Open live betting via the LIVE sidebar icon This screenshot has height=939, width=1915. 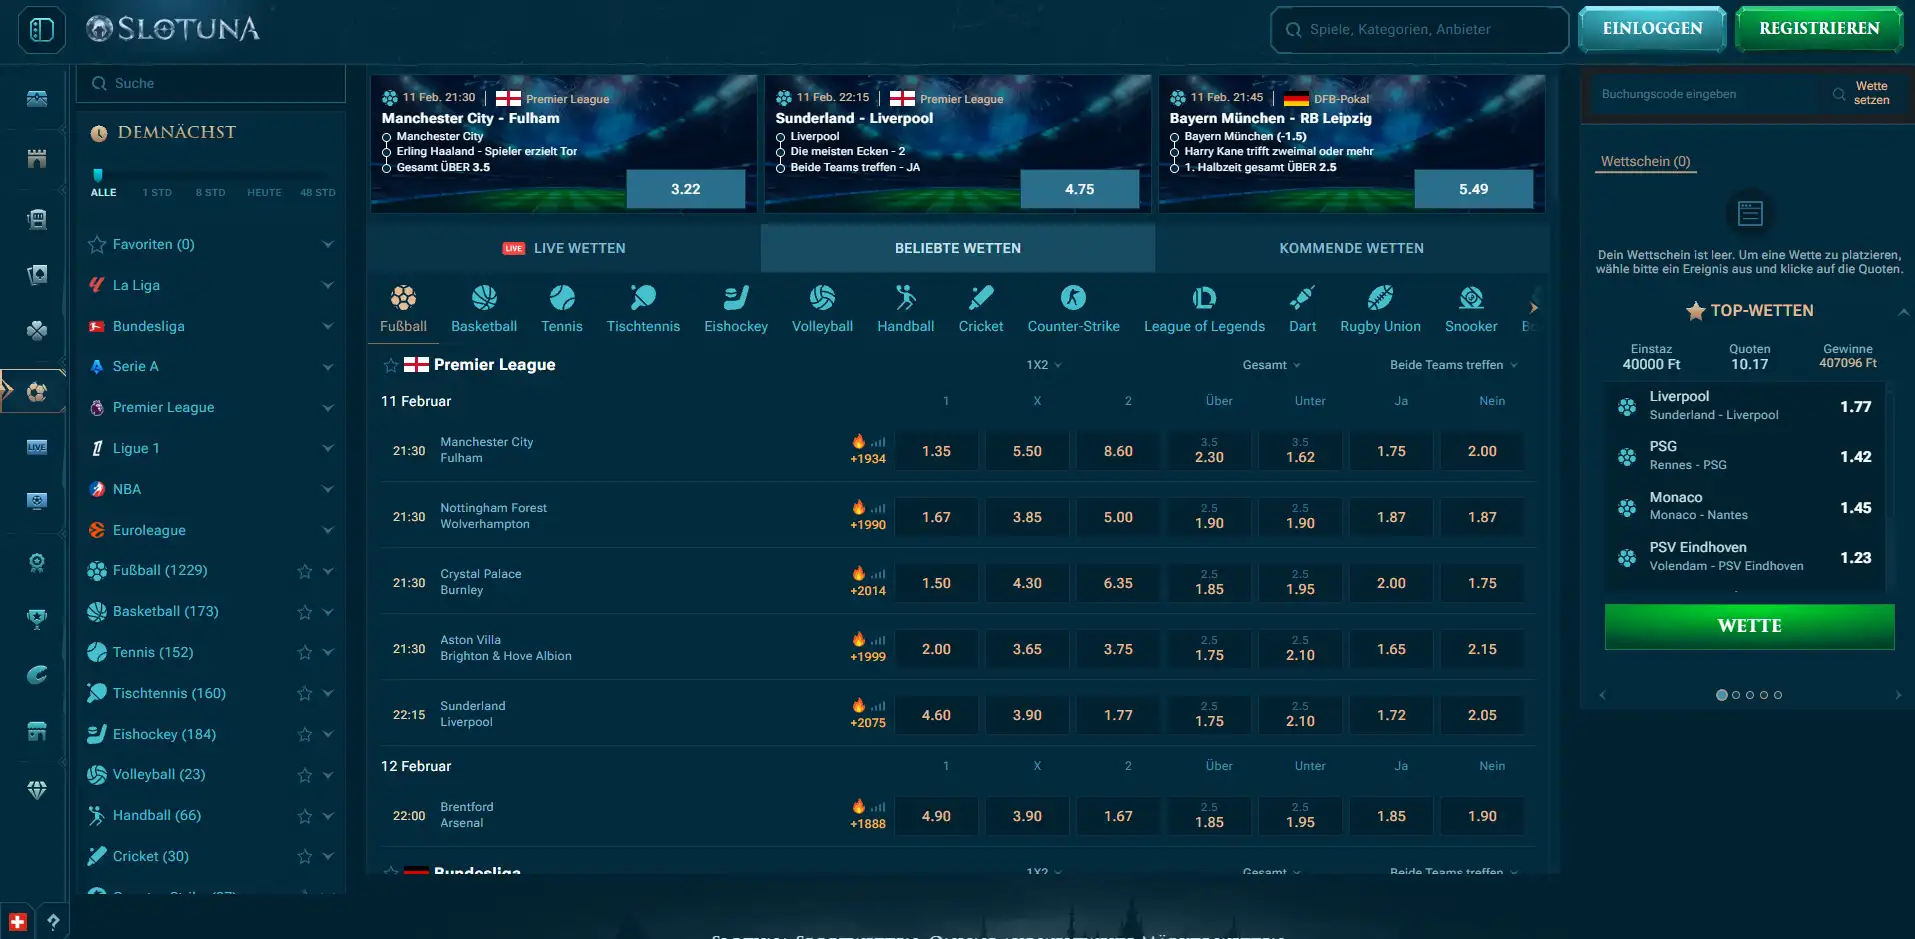[x=36, y=448]
